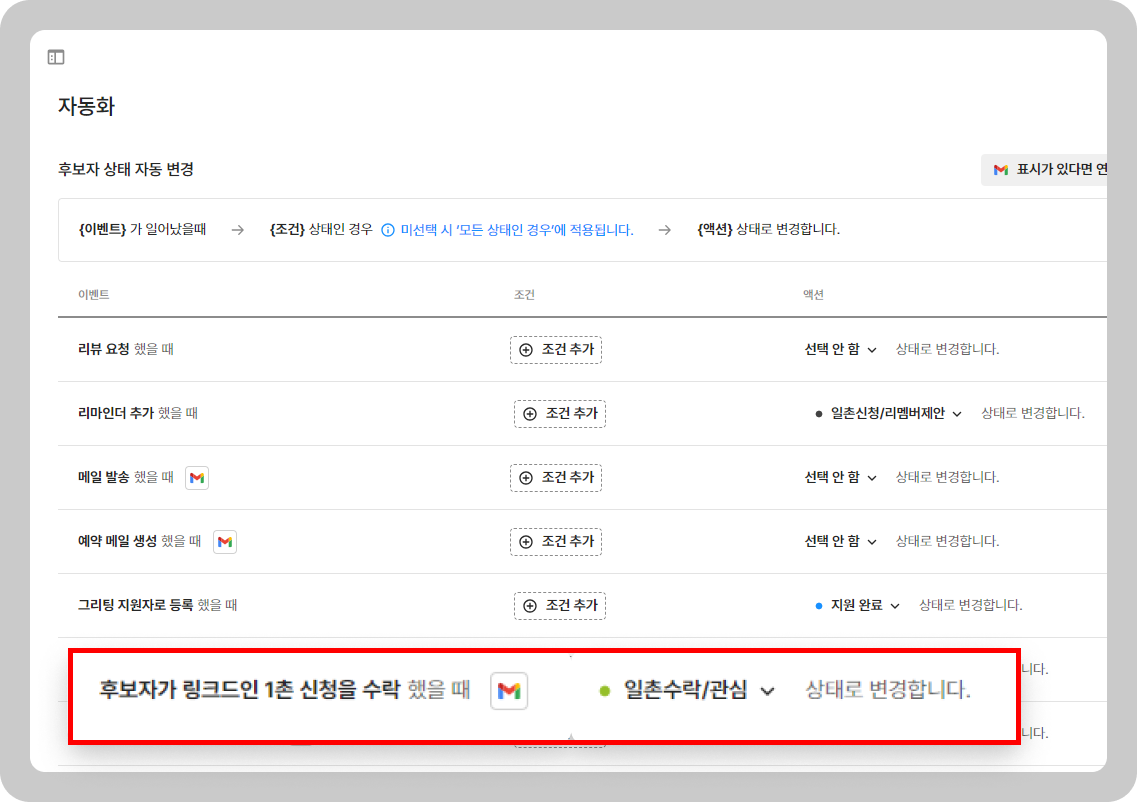Click the info icon next to 미선택 시 note
Screen dimensions: 1137x802
pos(388,230)
